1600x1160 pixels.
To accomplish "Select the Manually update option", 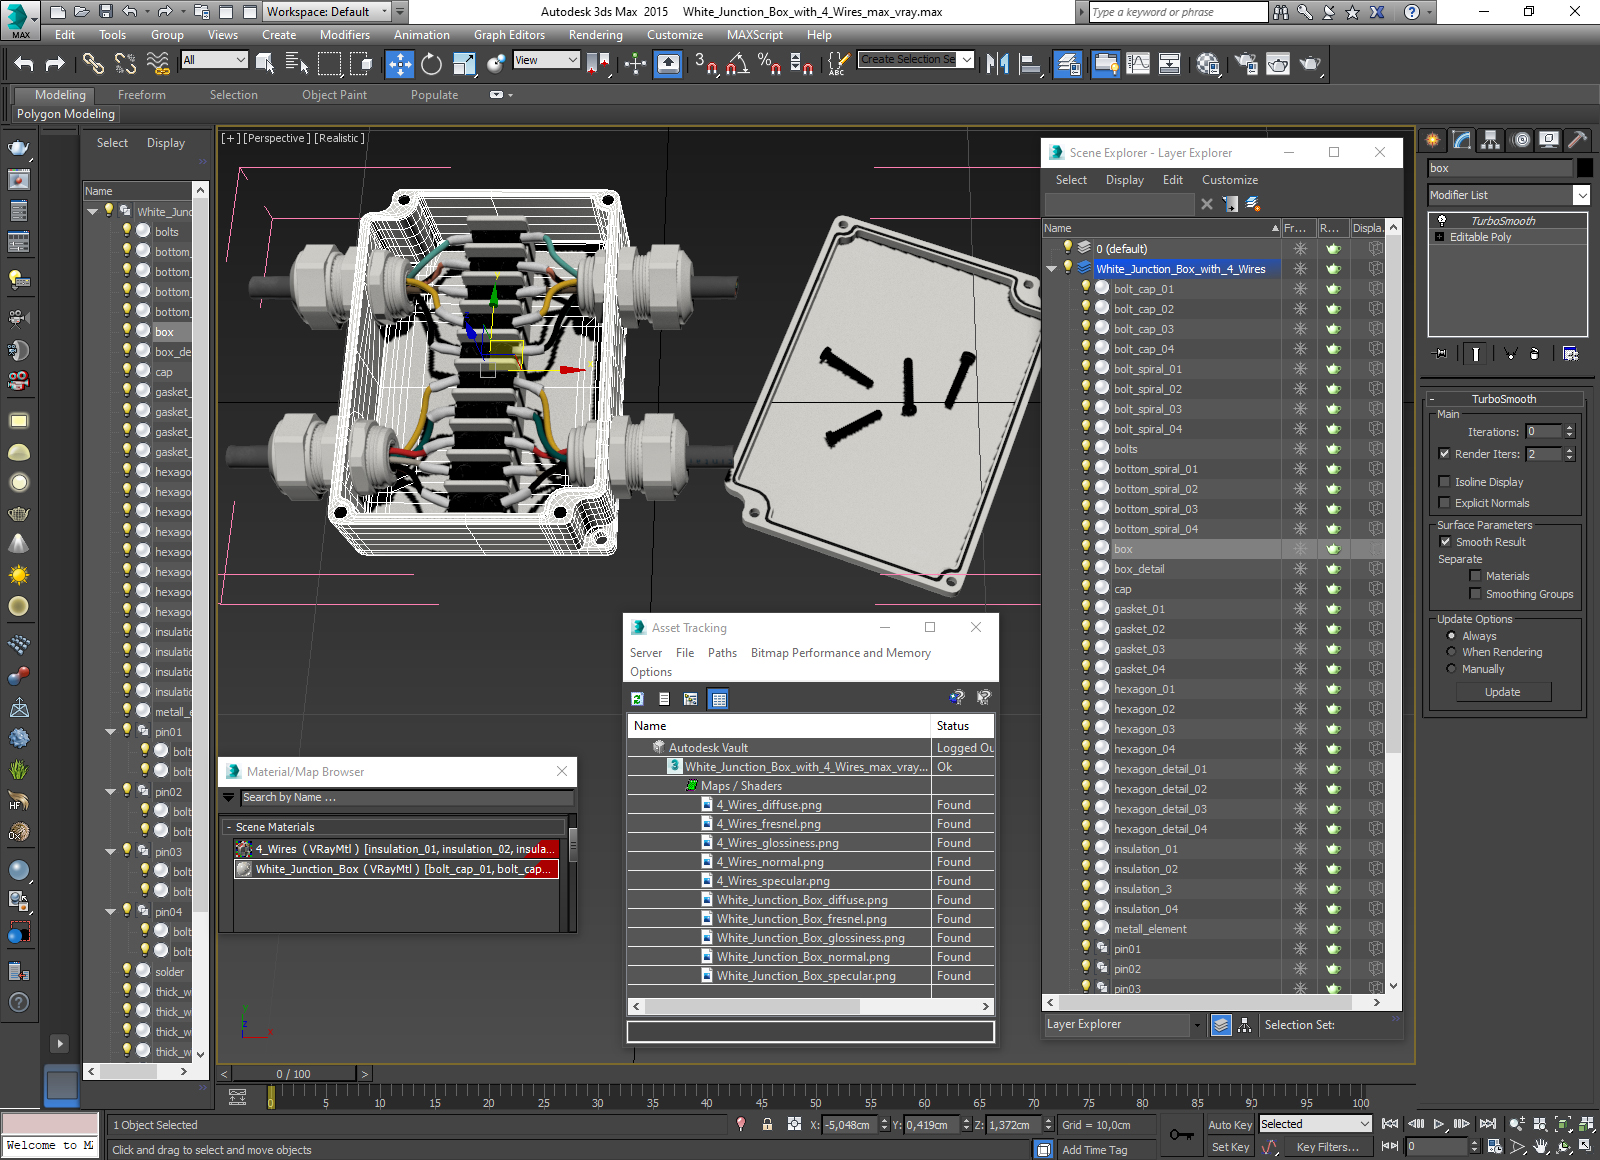I will coord(1451,669).
